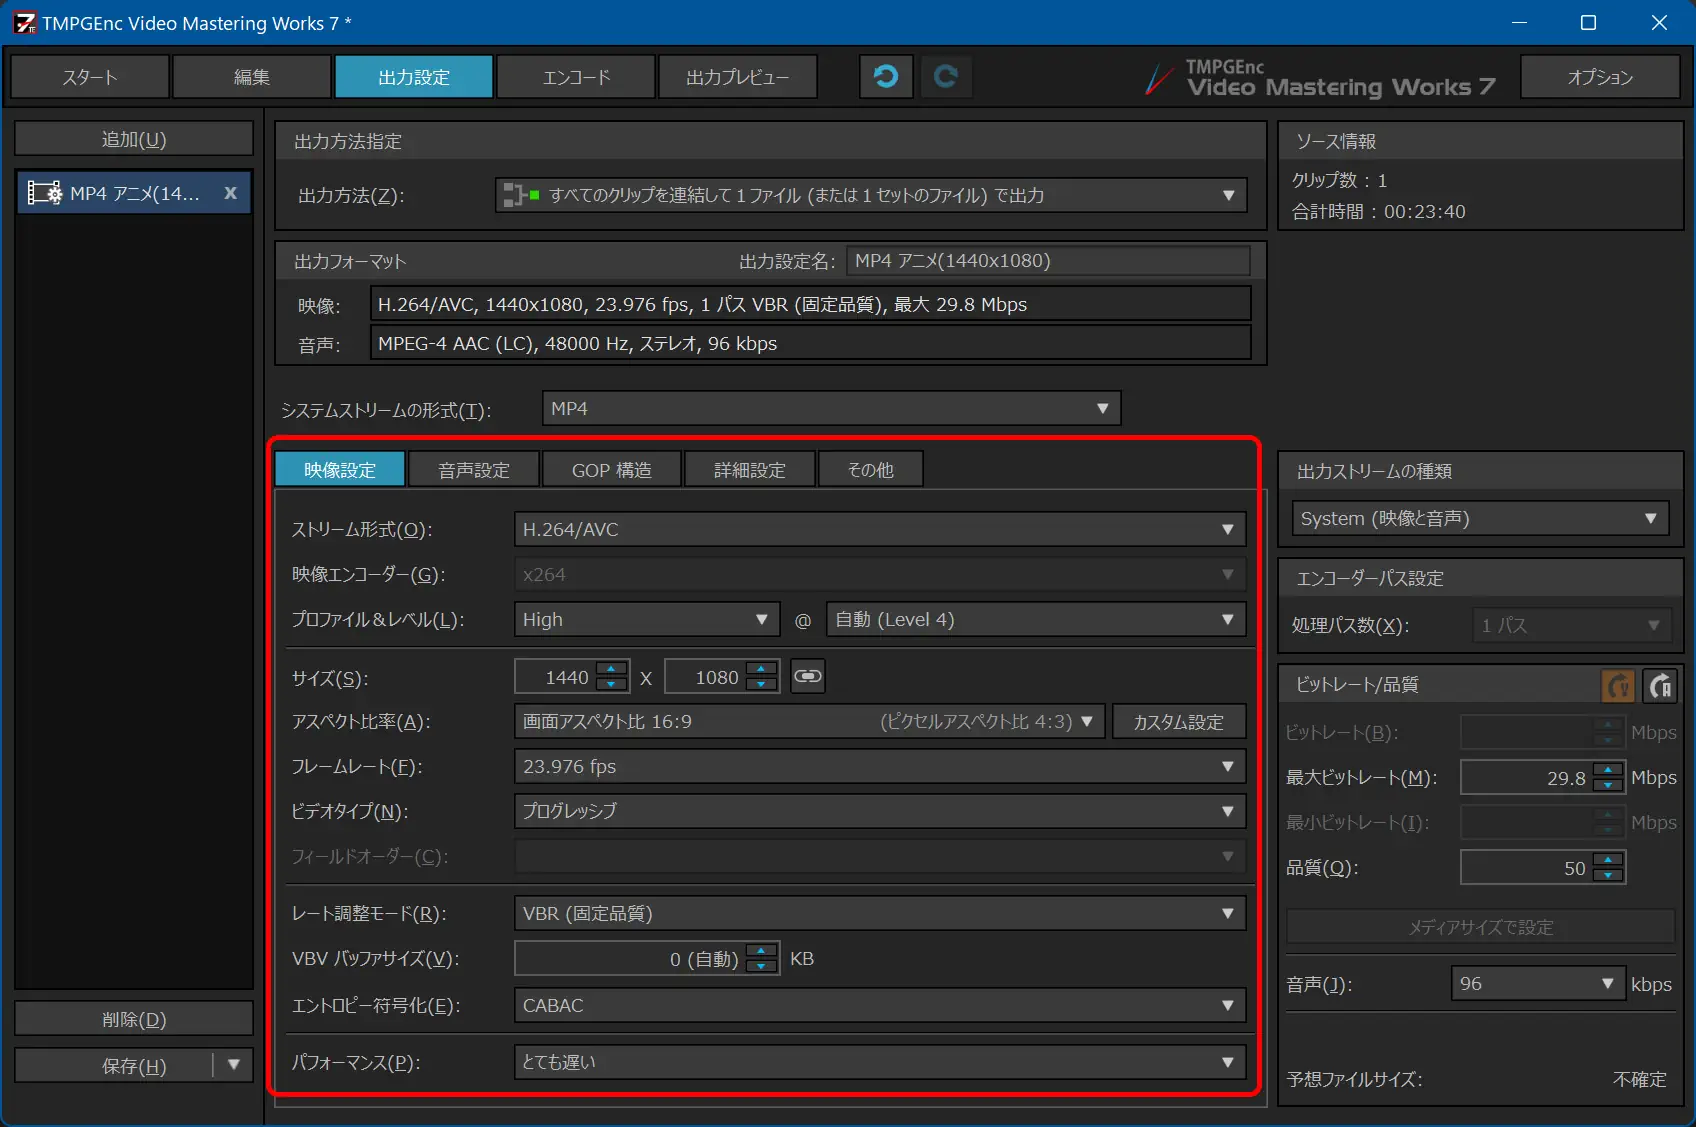Image resolution: width=1696 pixels, height=1127 pixels.
Task: Click the 保存(H) button
Action: [x=134, y=1066]
